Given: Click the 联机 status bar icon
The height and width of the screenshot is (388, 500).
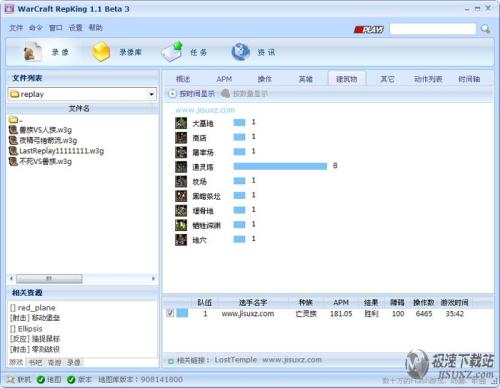Looking at the screenshot, I should point(11,380).
